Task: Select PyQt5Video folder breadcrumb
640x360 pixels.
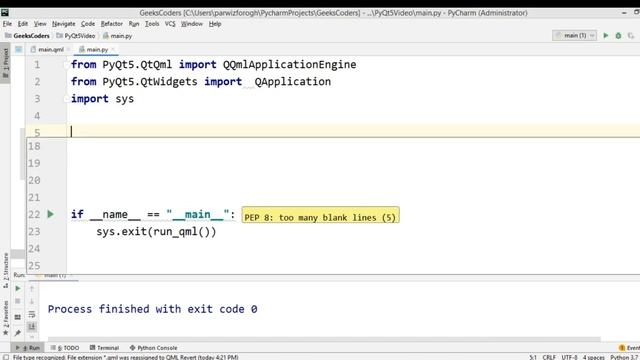Action: click(x=76, y=36)
